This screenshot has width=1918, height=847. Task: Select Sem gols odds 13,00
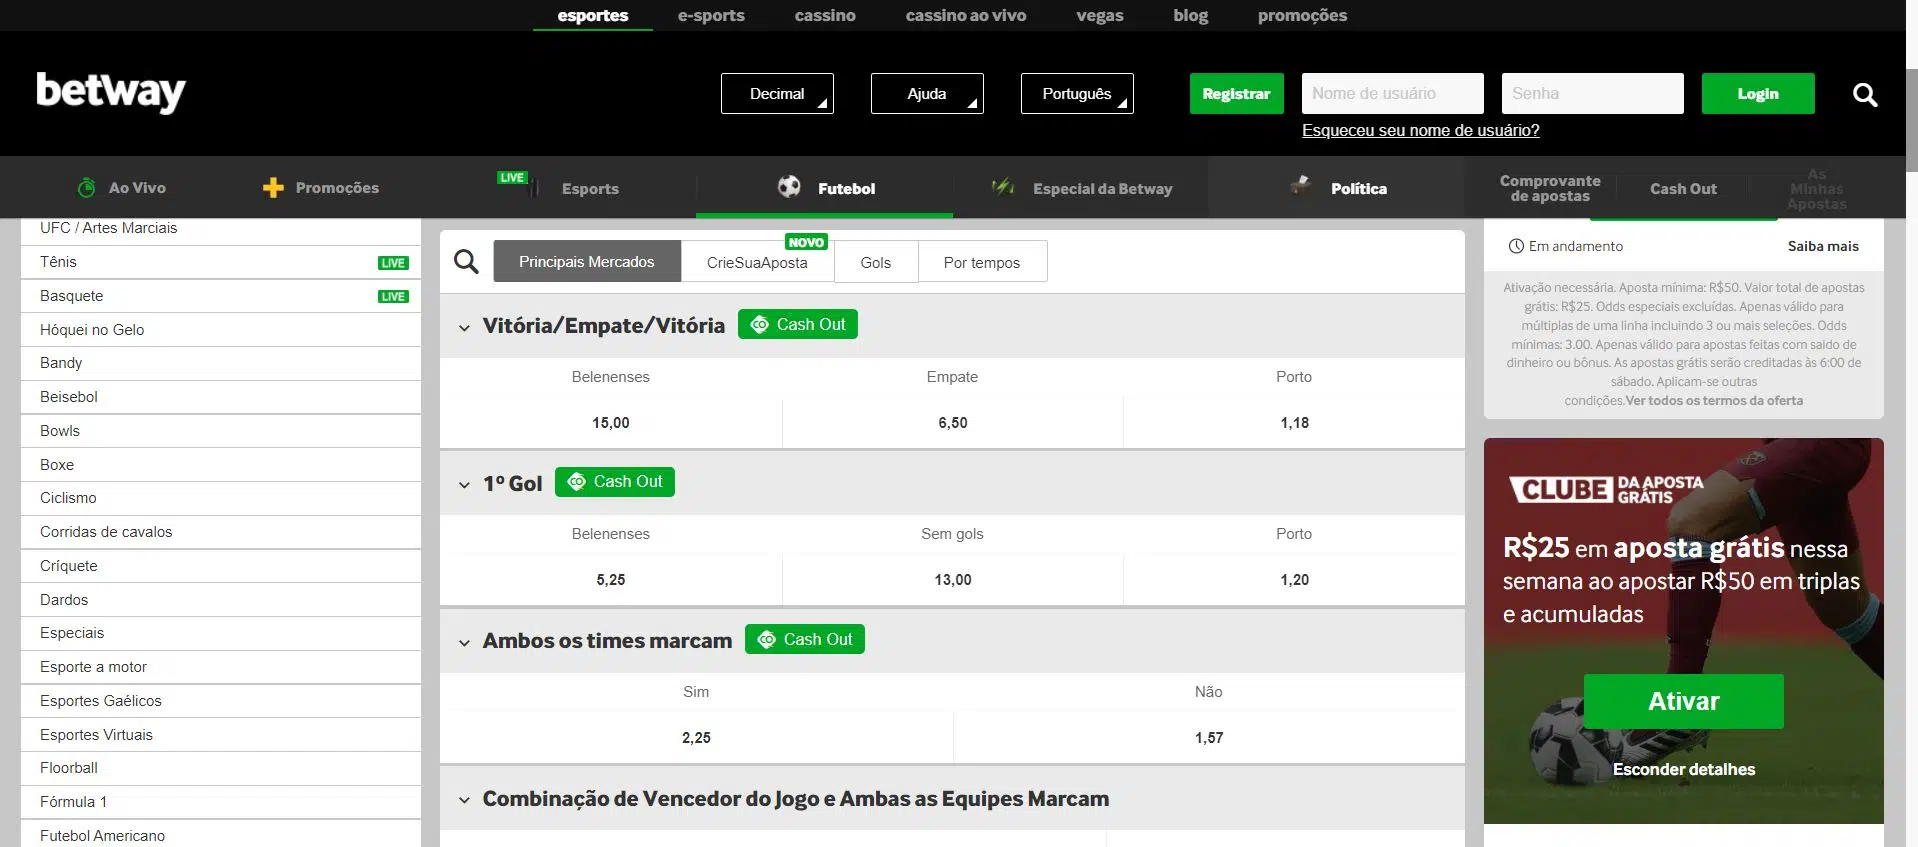(x=953, y=580)
